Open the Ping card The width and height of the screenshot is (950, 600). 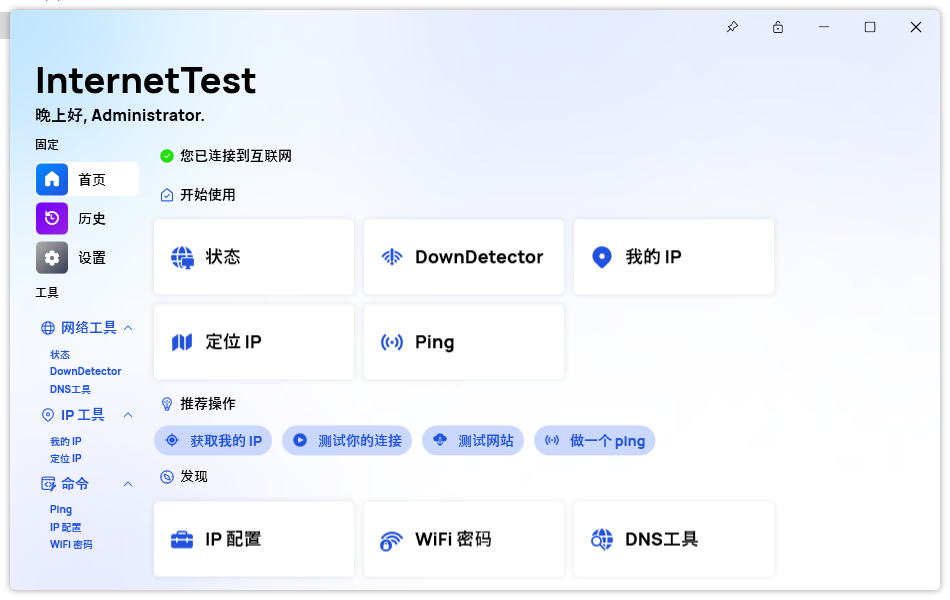coord(464,342)
